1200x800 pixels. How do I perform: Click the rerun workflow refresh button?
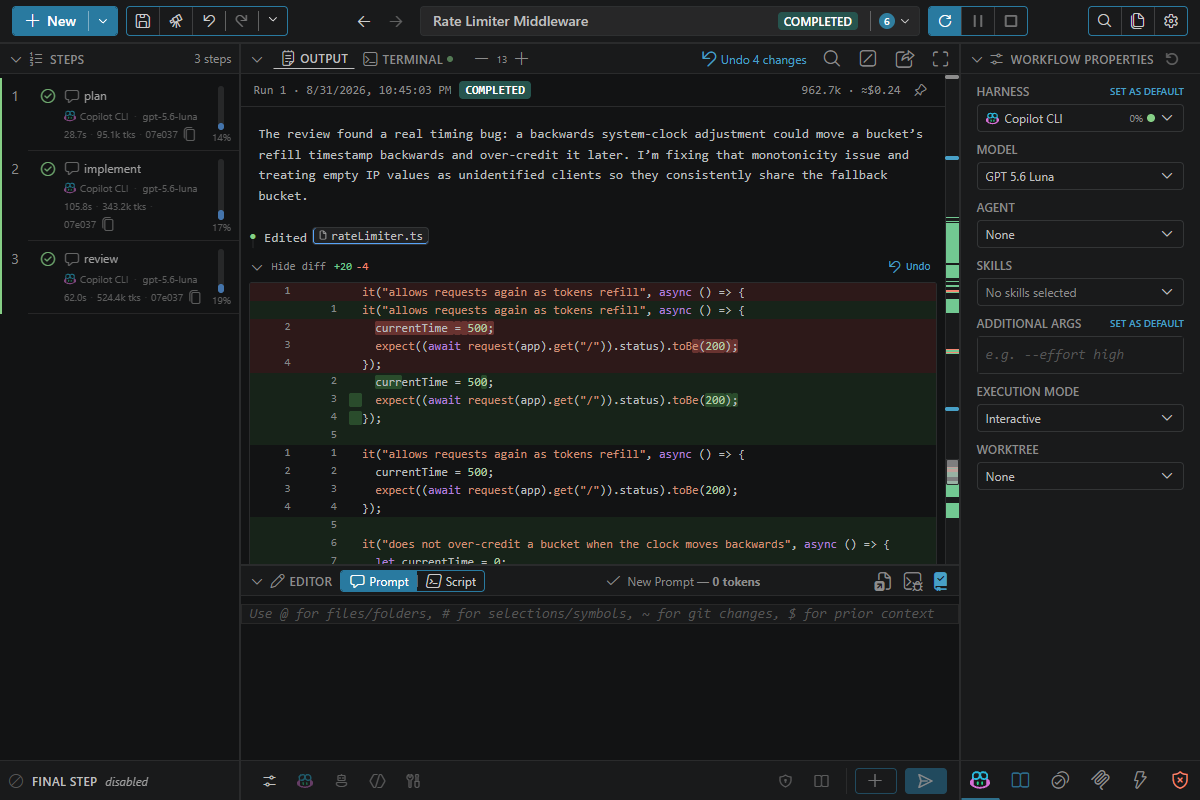[944, 21]
